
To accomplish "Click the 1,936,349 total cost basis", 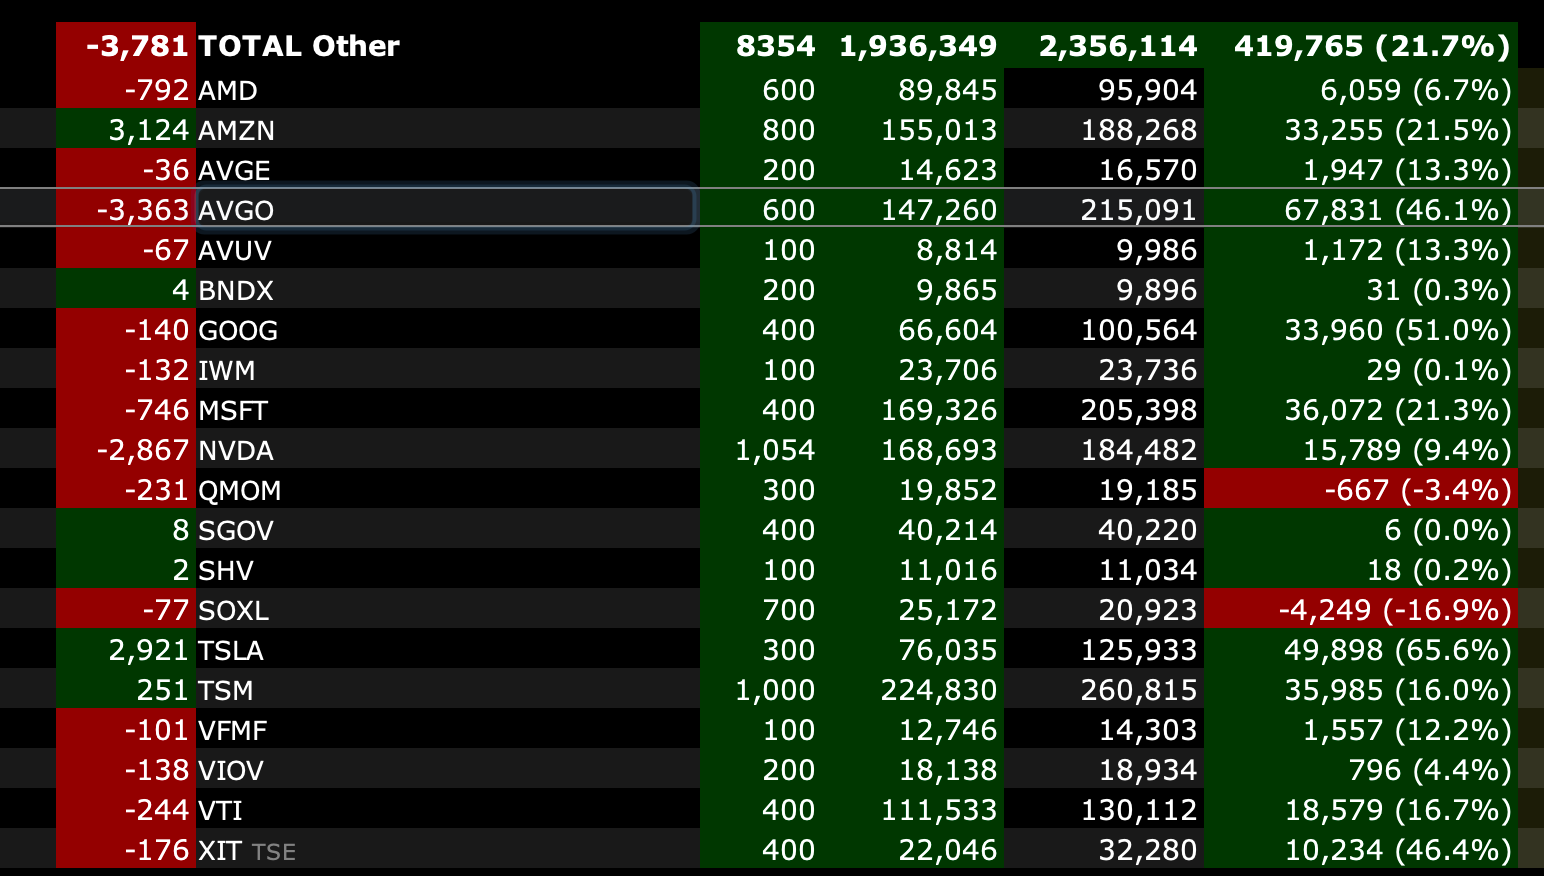I will point(918,46).
